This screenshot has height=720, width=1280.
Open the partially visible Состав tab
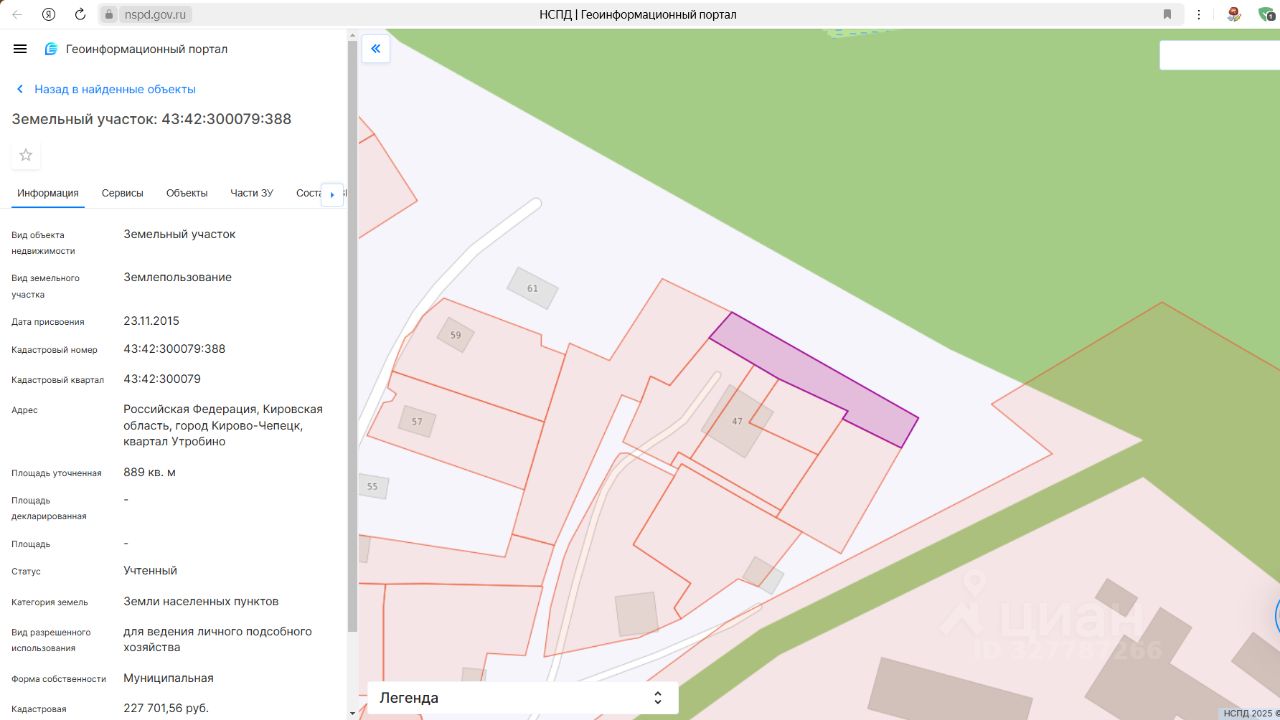[309, 193]
